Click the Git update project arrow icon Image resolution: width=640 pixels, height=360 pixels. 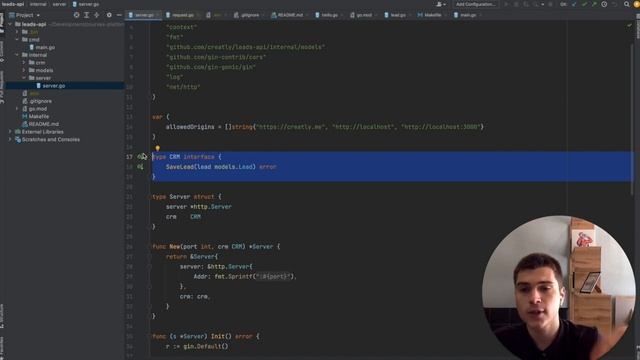click(574, 4)
